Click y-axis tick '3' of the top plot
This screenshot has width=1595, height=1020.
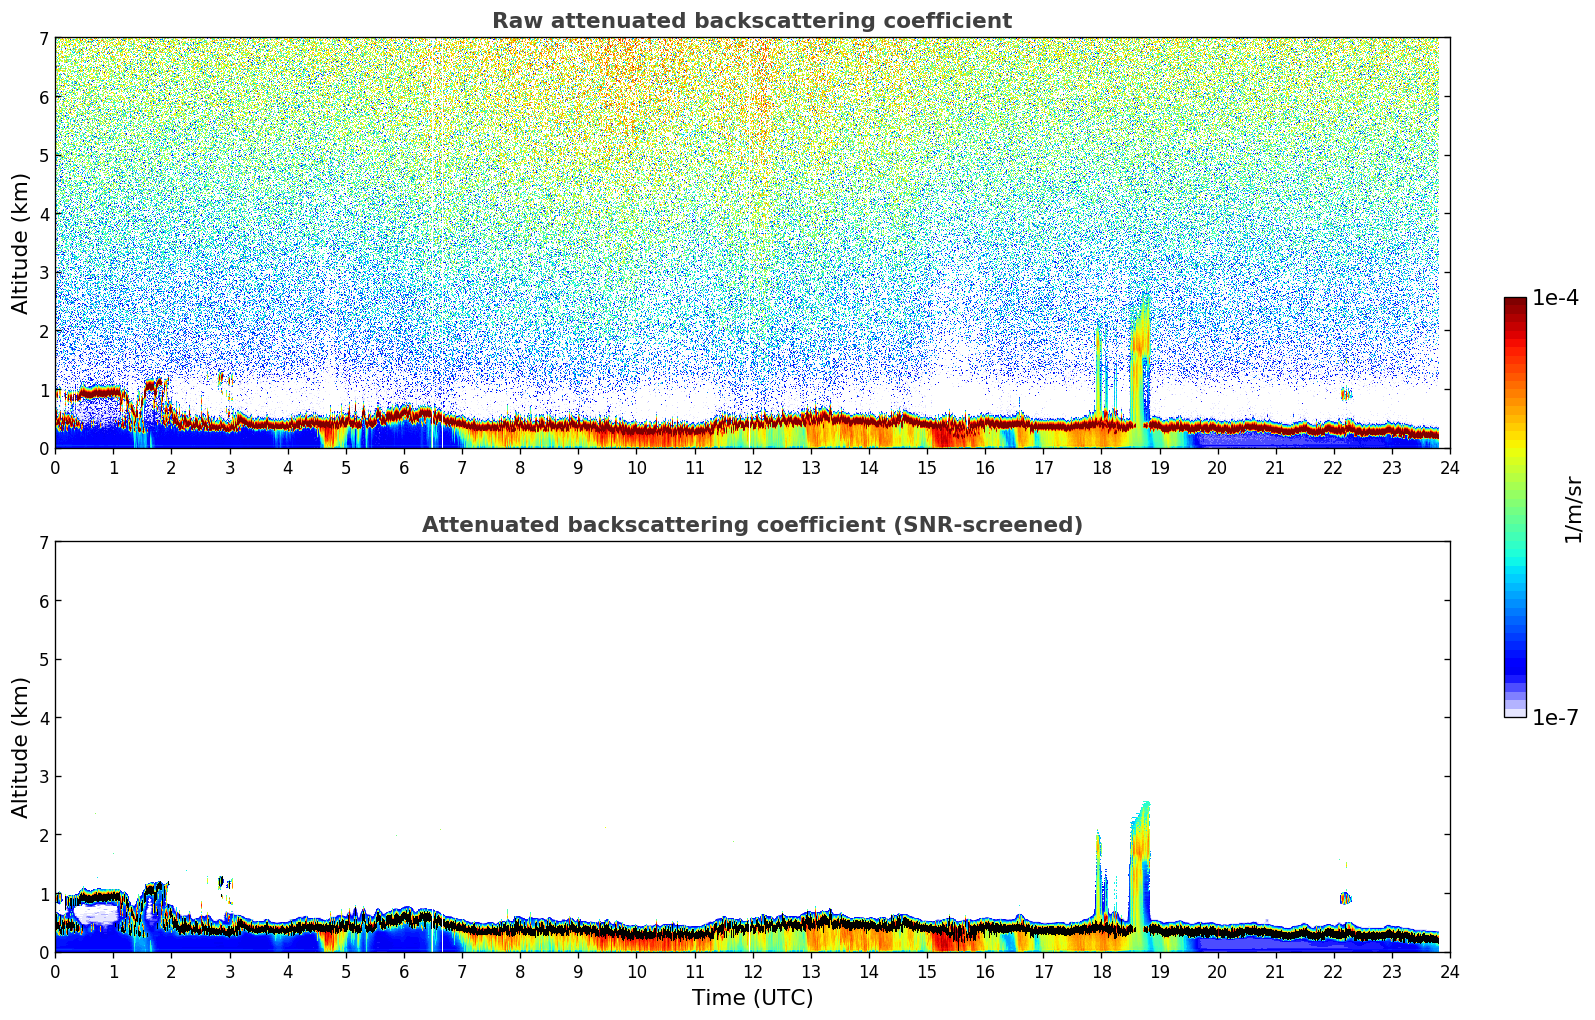coord(44,273)
